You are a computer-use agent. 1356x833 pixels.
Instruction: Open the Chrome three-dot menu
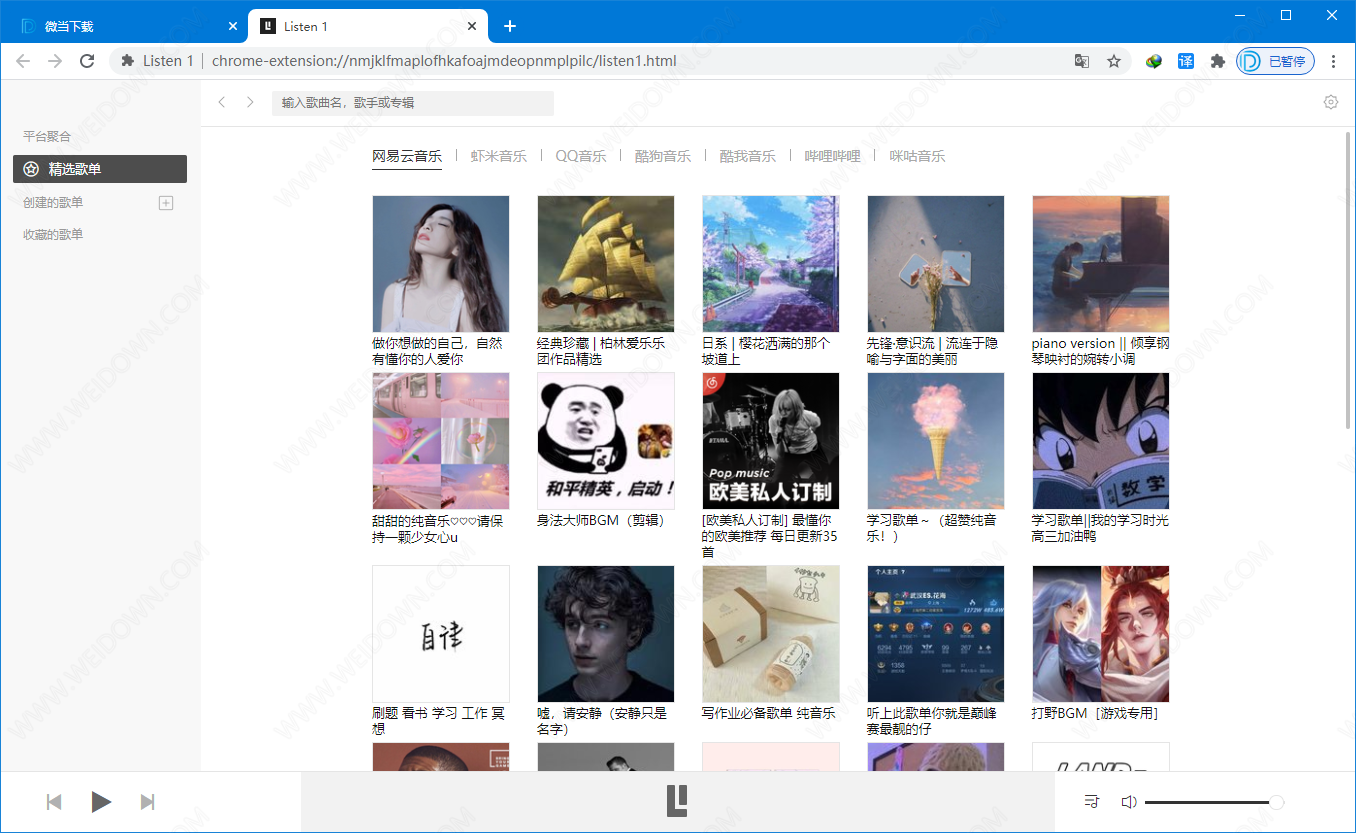tap(1334, 61)
